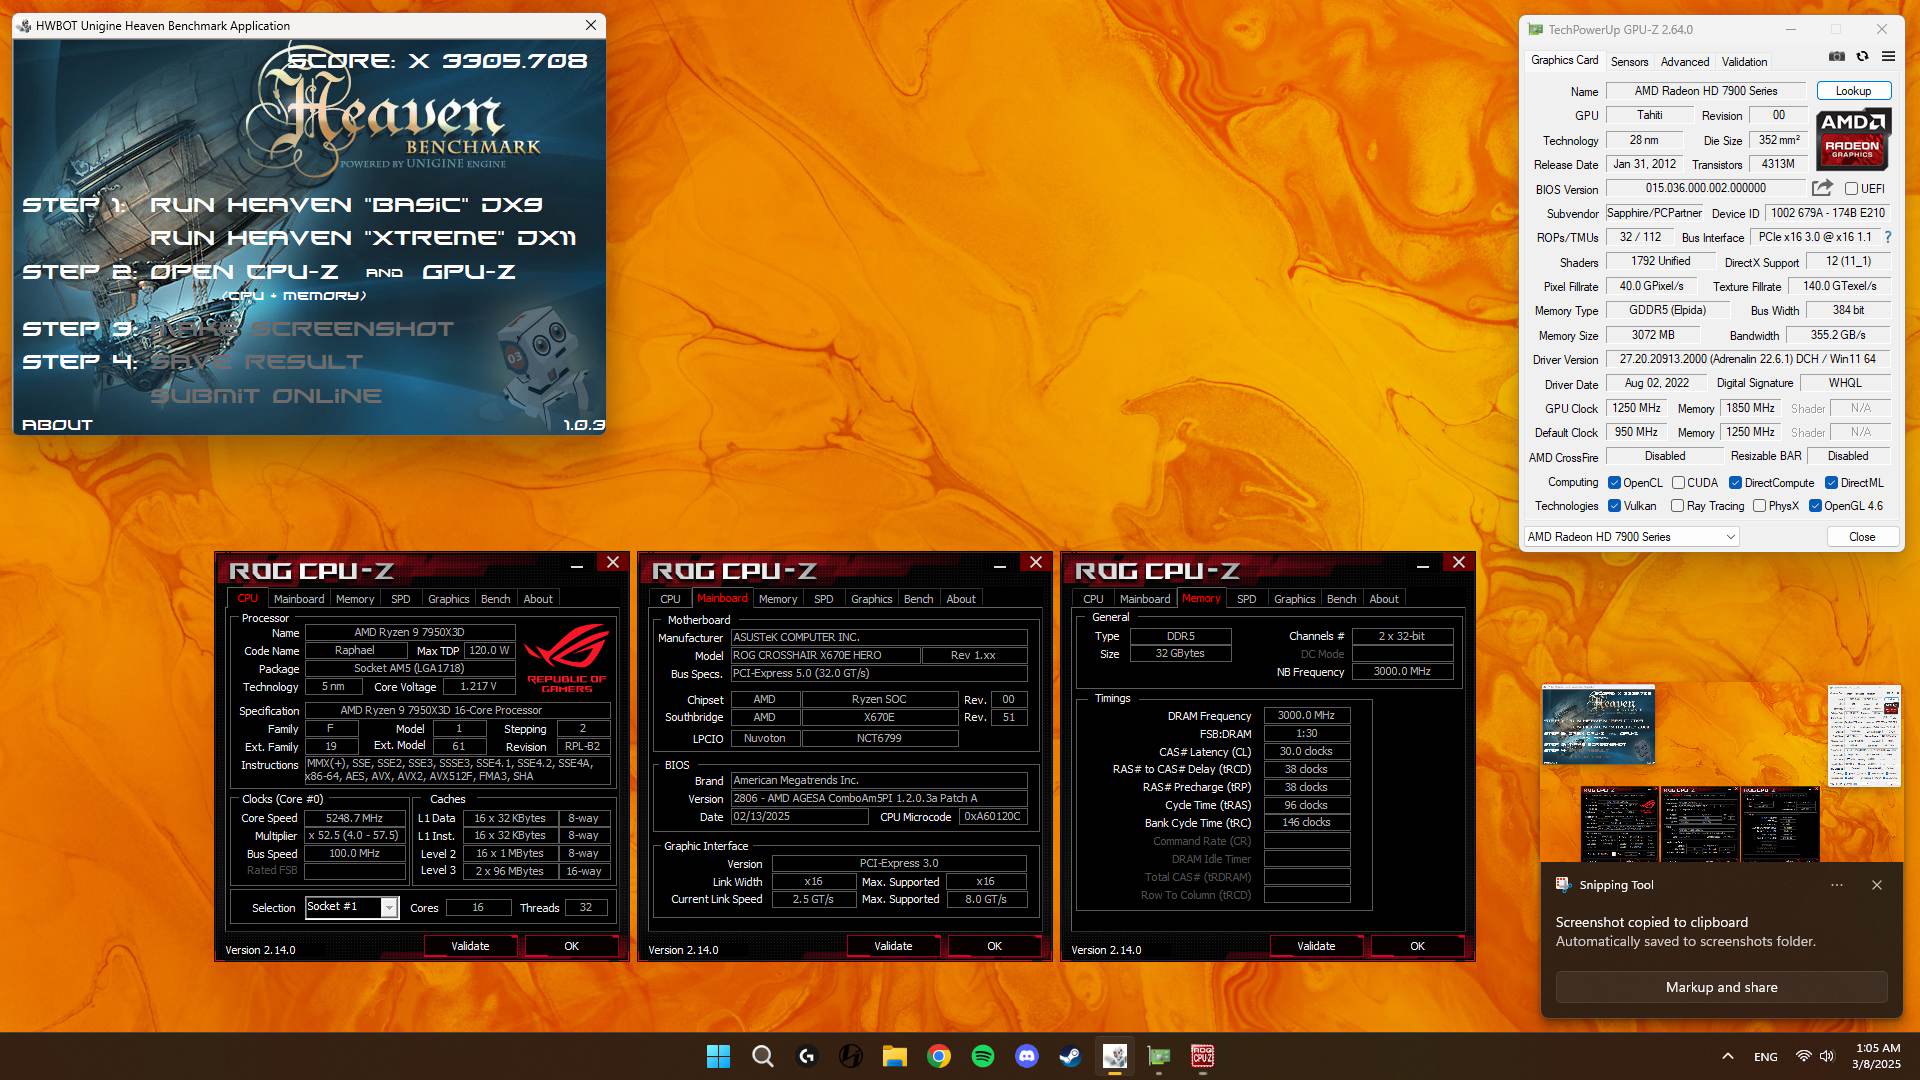Image resolution: width=1920 pixels, height=1080 pixels.
Task: Toggle the CUDA checkbox
Action: pos(1678,482)
